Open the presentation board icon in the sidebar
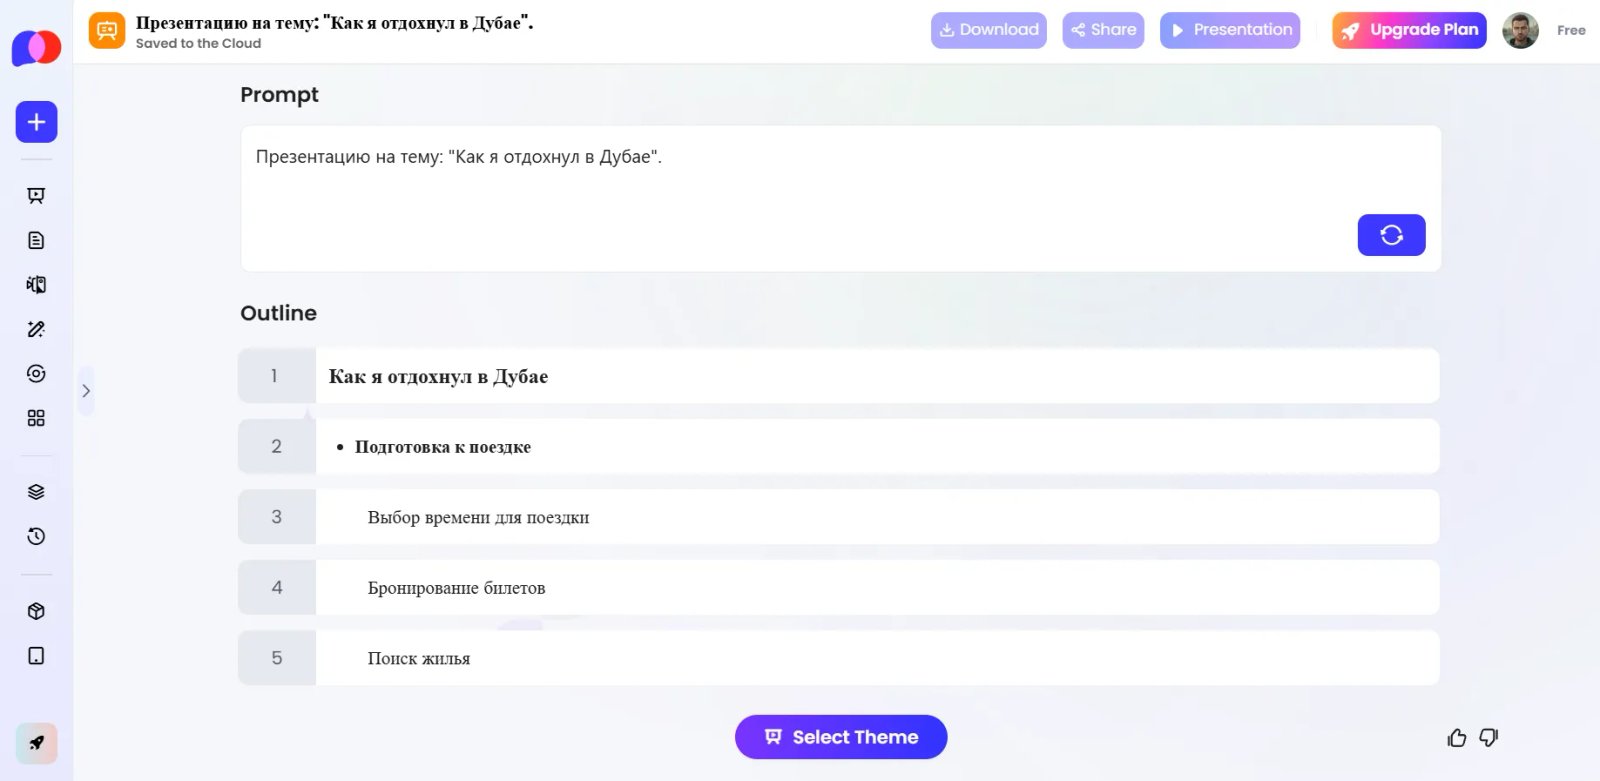 pyautogui.click(x=36, y=196)
